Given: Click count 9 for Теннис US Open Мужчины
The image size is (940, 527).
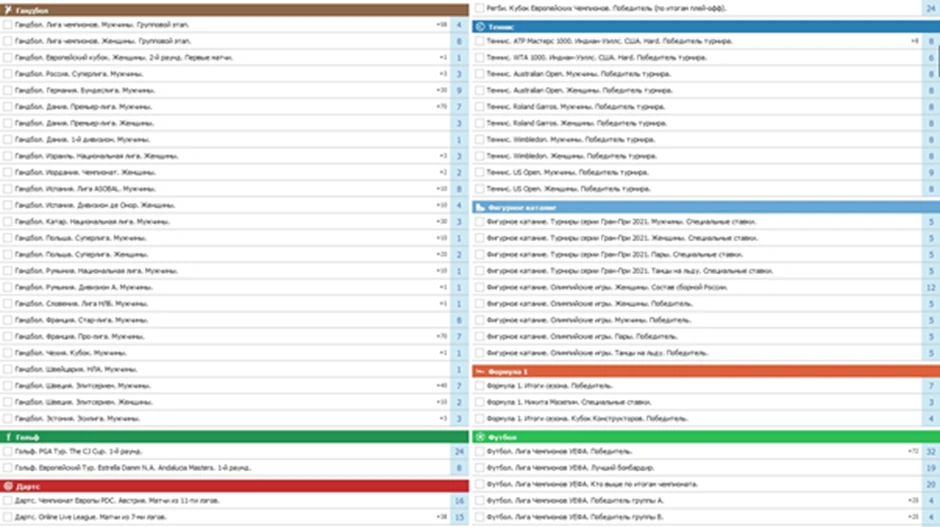Looking at the screenshot, I should 931,172.
